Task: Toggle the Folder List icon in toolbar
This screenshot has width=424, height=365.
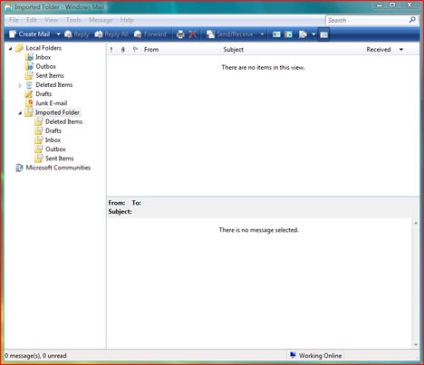Action: coord(324,34)
